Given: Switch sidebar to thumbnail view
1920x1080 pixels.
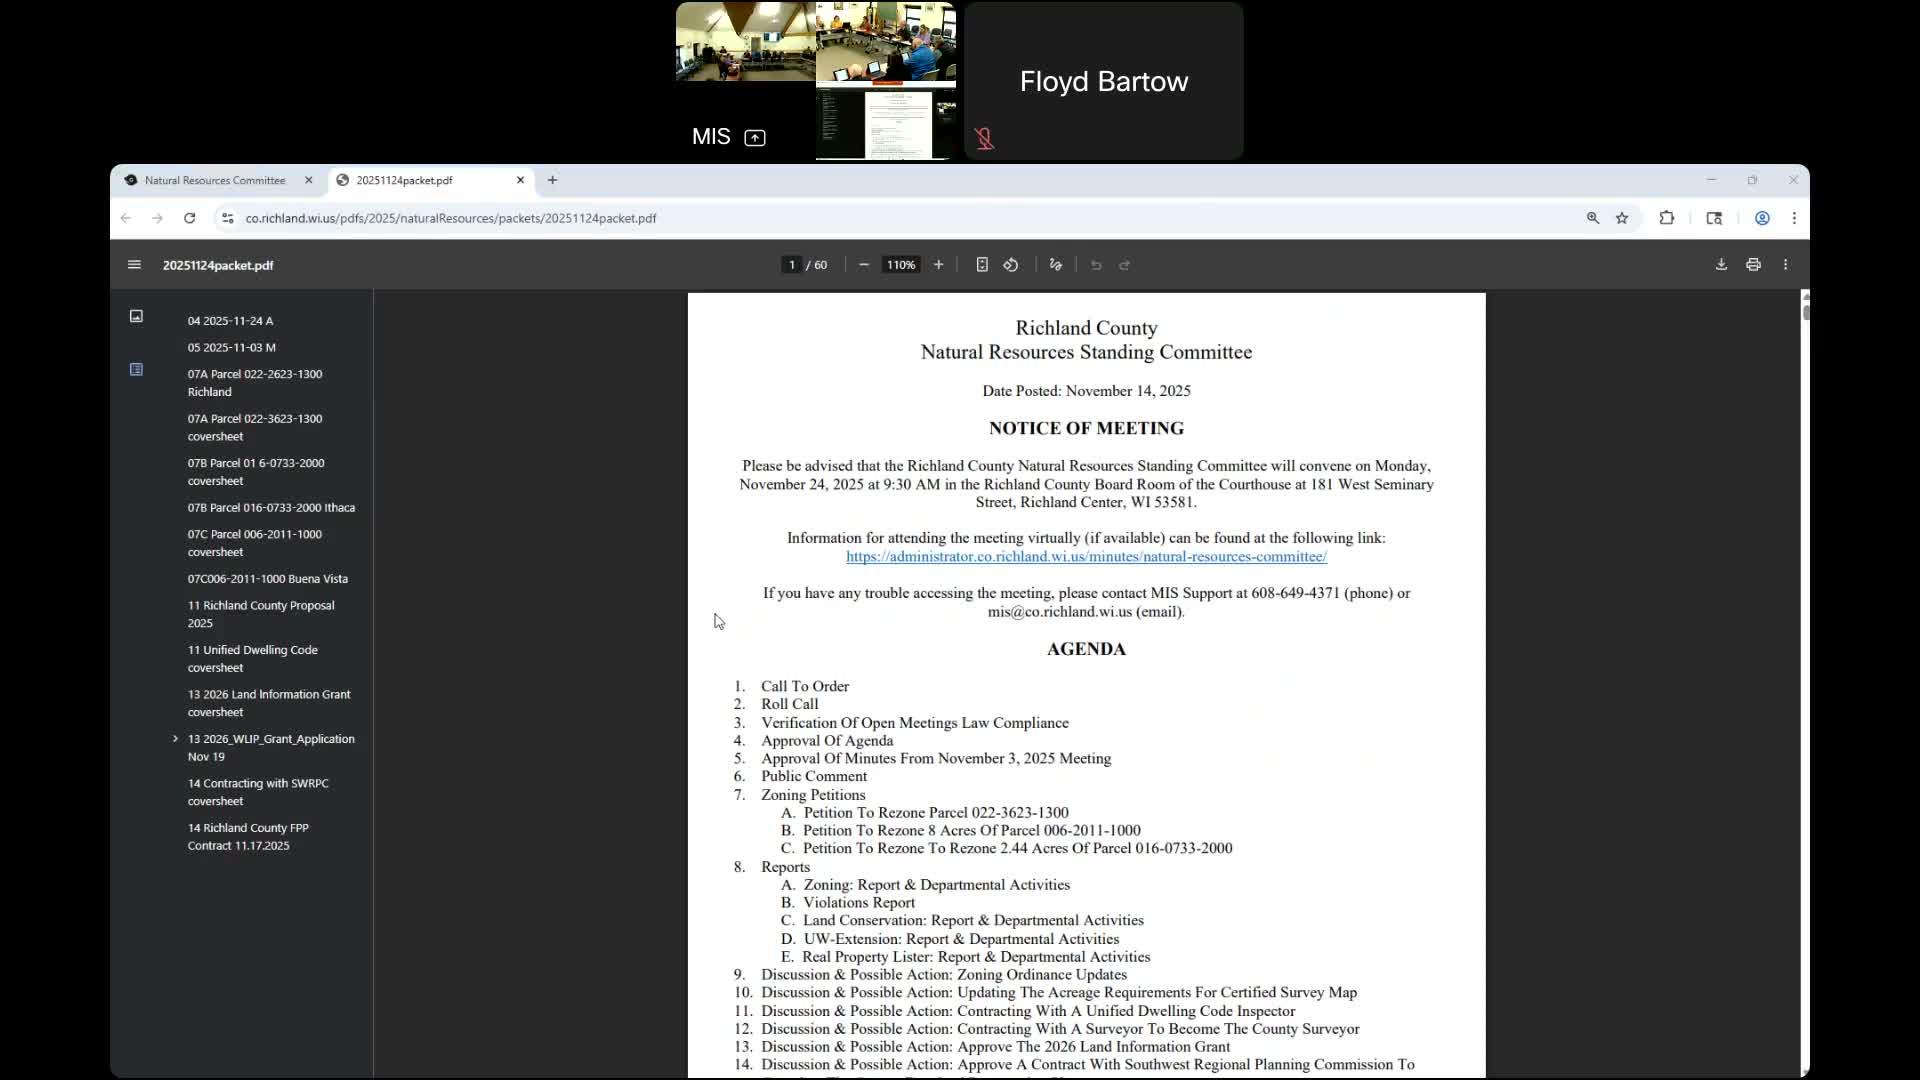Looking at the screenshot, I should [136, 316].
